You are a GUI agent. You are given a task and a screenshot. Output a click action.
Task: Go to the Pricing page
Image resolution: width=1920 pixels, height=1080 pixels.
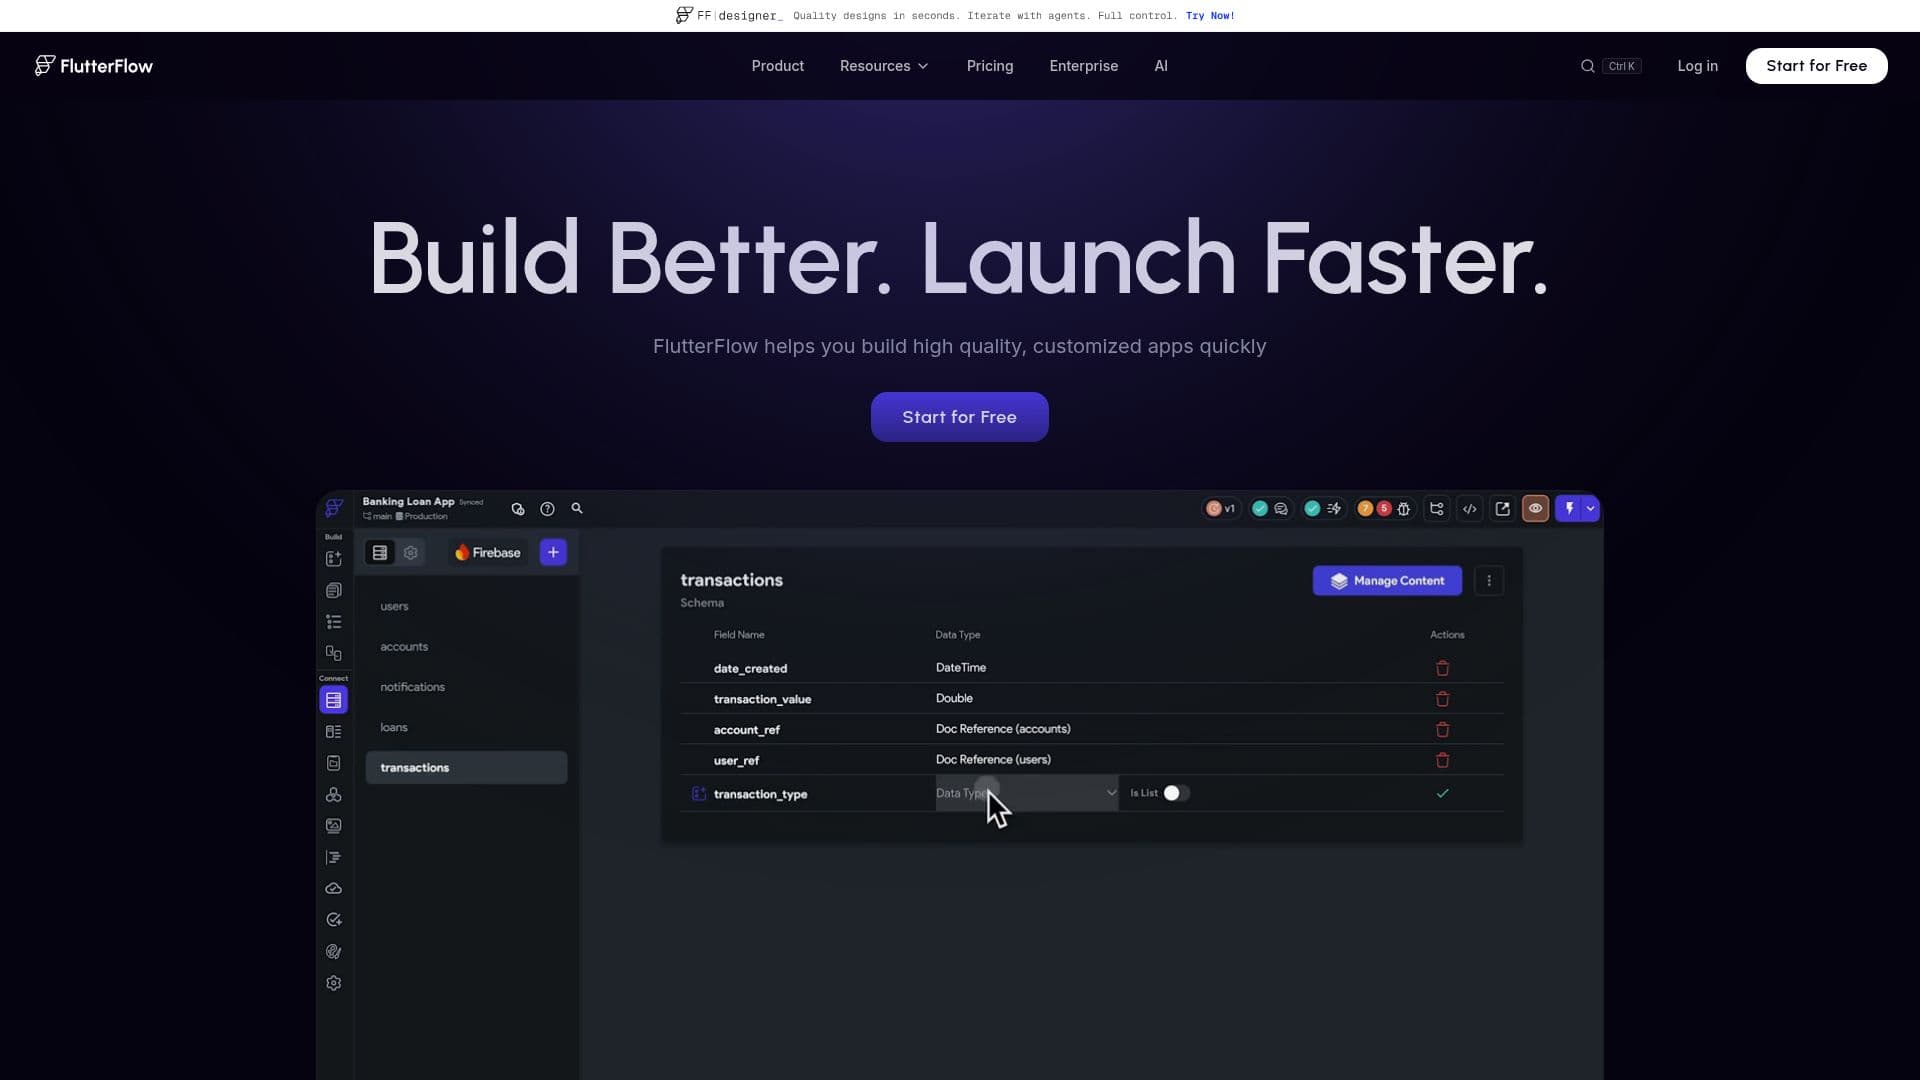(x=990, y=66)
